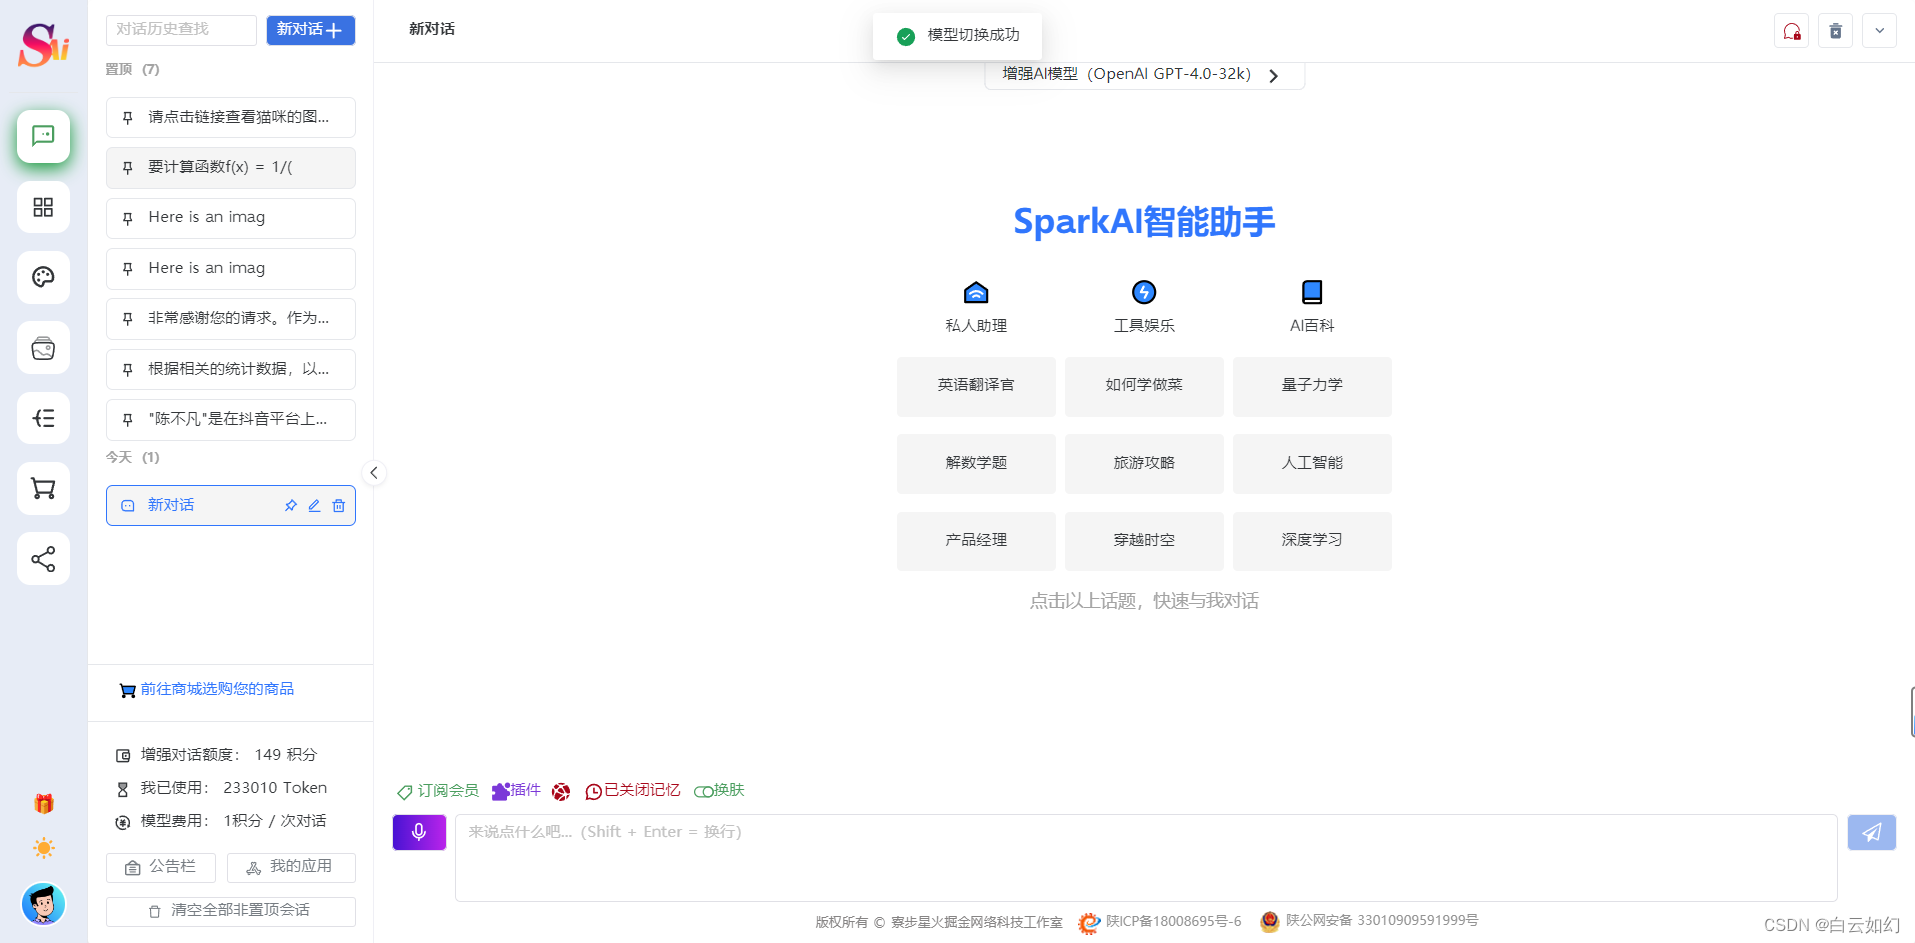Click the 旅游攻略 topic

click(x=1144, y=464)
